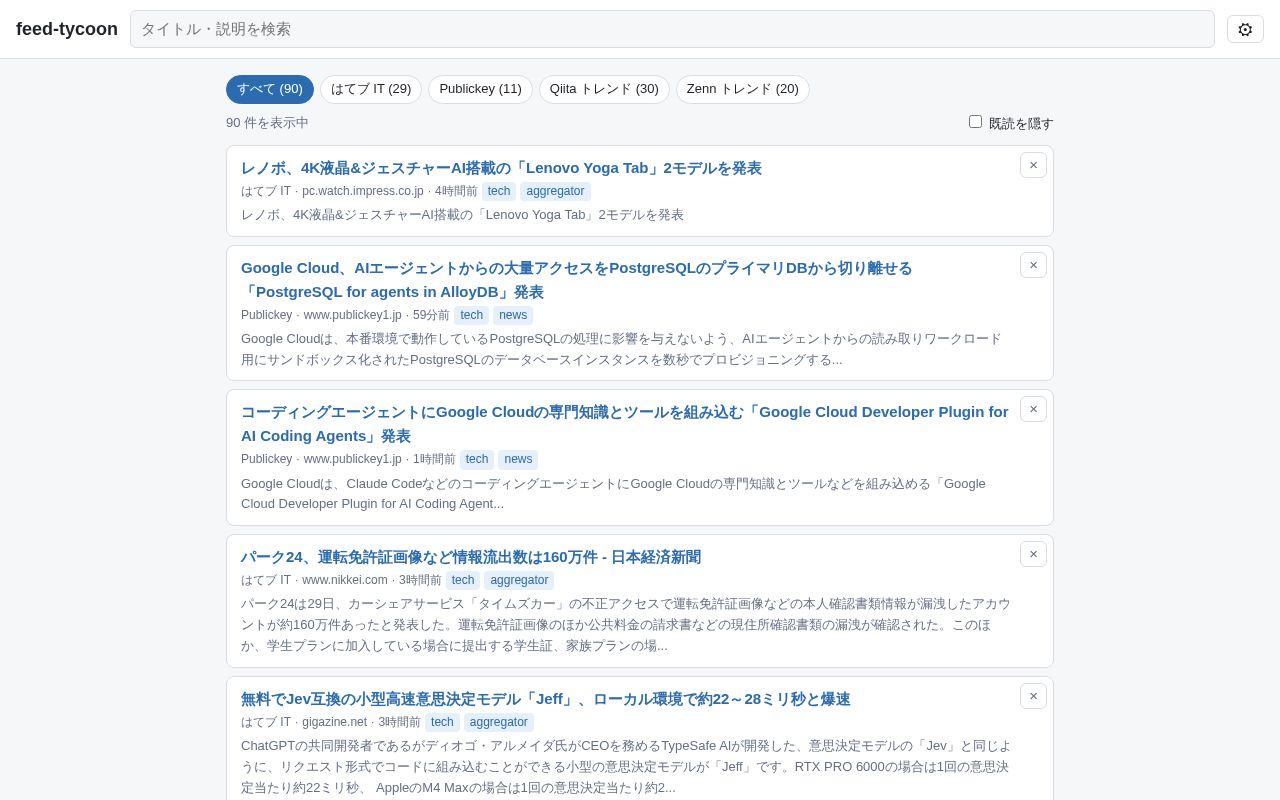Dismiss the Google Cloud Developer Plugin article
The width and height of the screenshot is (1280, 800).
[1033, 409]
